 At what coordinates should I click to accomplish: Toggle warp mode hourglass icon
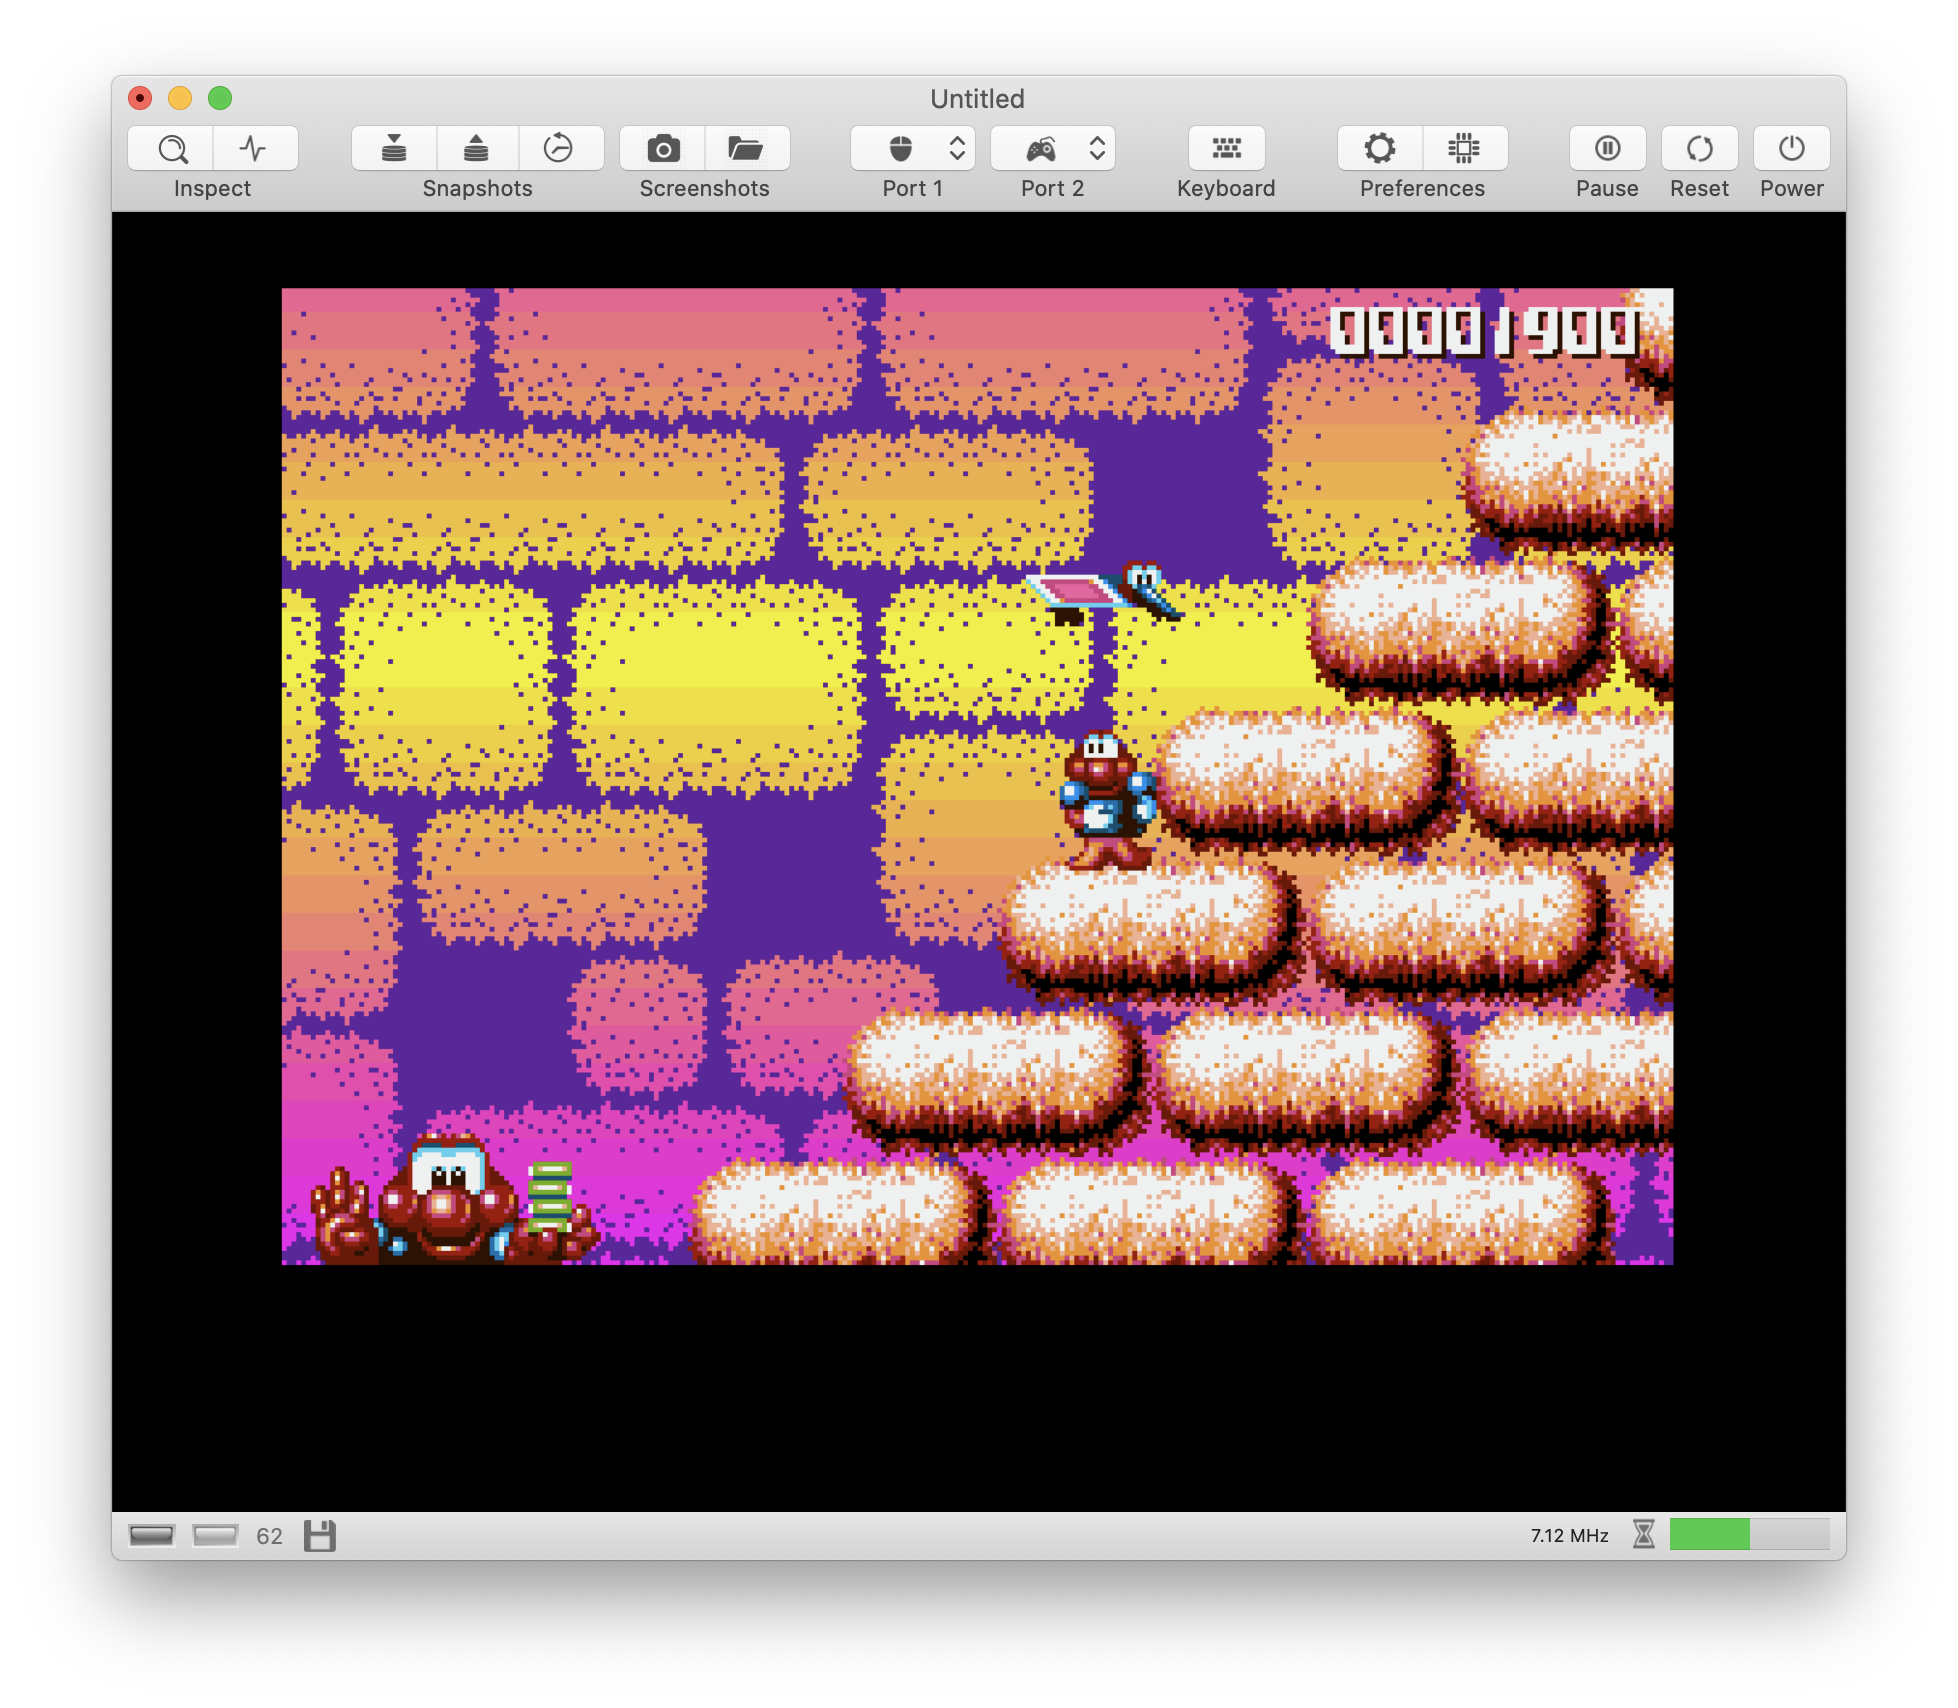point(1644,1534)
